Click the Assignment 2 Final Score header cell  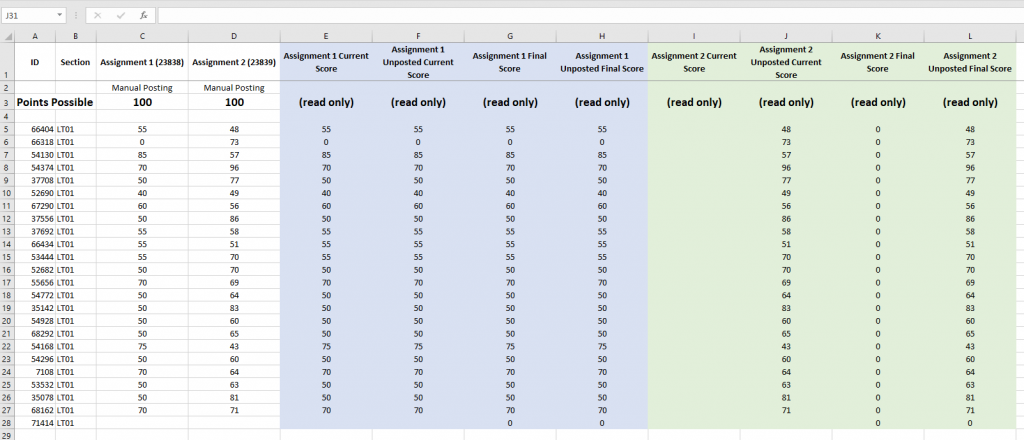coord(878,62)
